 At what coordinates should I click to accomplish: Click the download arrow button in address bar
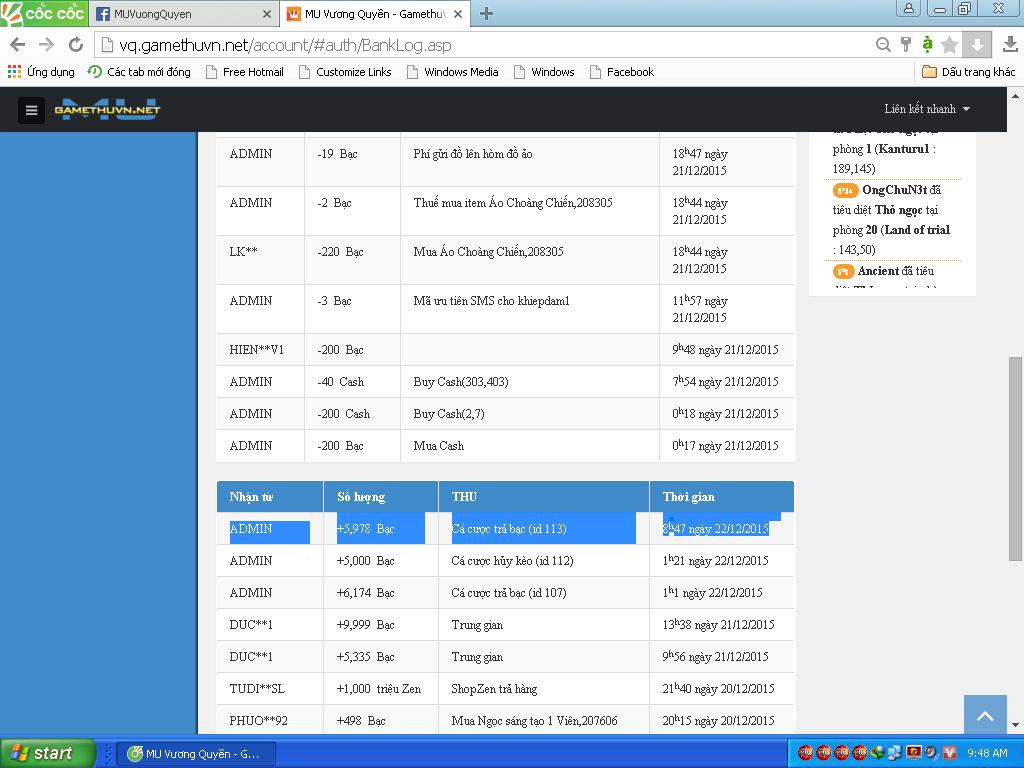click(x=978, y=44)
